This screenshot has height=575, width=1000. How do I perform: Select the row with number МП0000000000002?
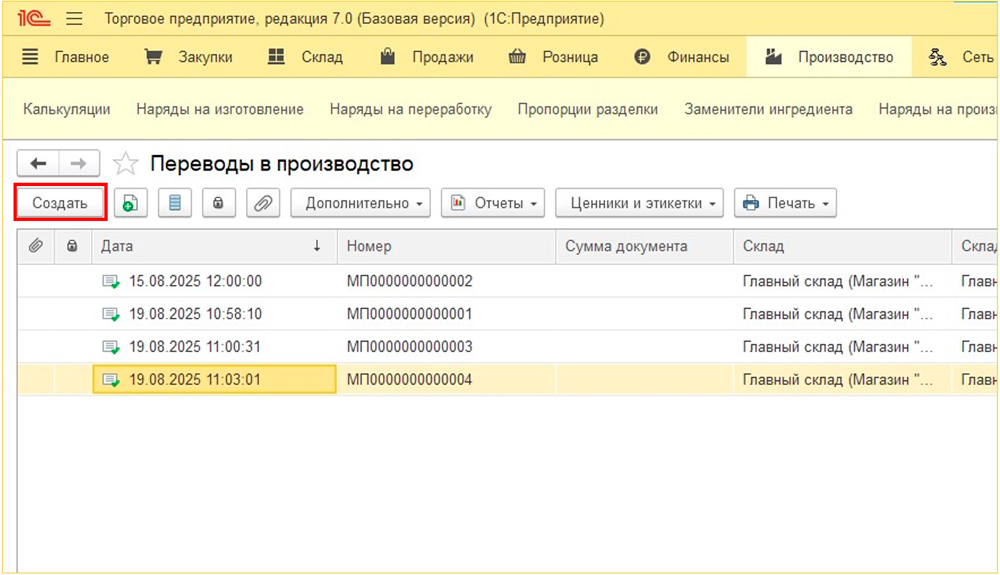coord(409,281)
